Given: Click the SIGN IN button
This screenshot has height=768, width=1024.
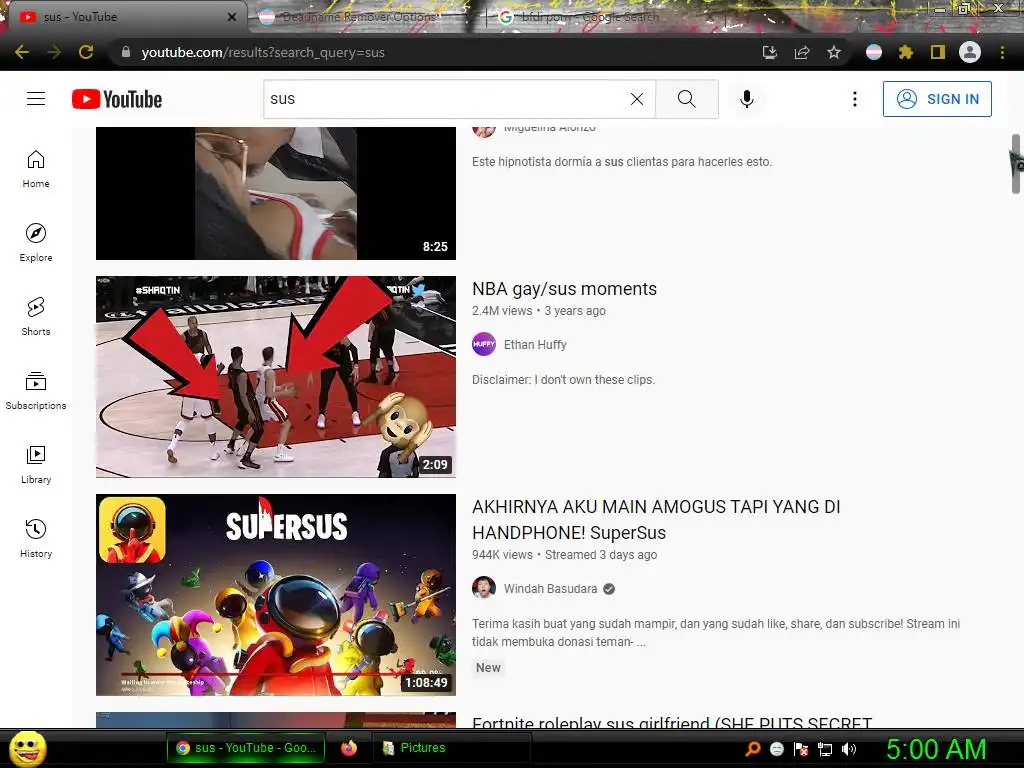Looking at the screenshot, I should point(937,99).
